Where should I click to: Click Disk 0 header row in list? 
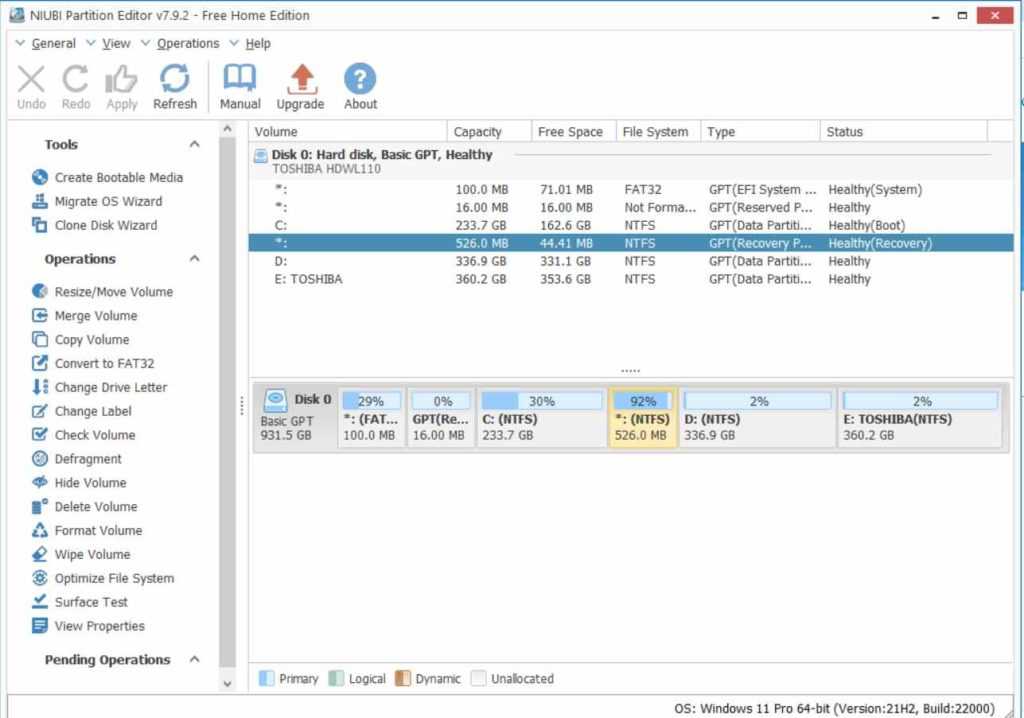click(631, 161)
